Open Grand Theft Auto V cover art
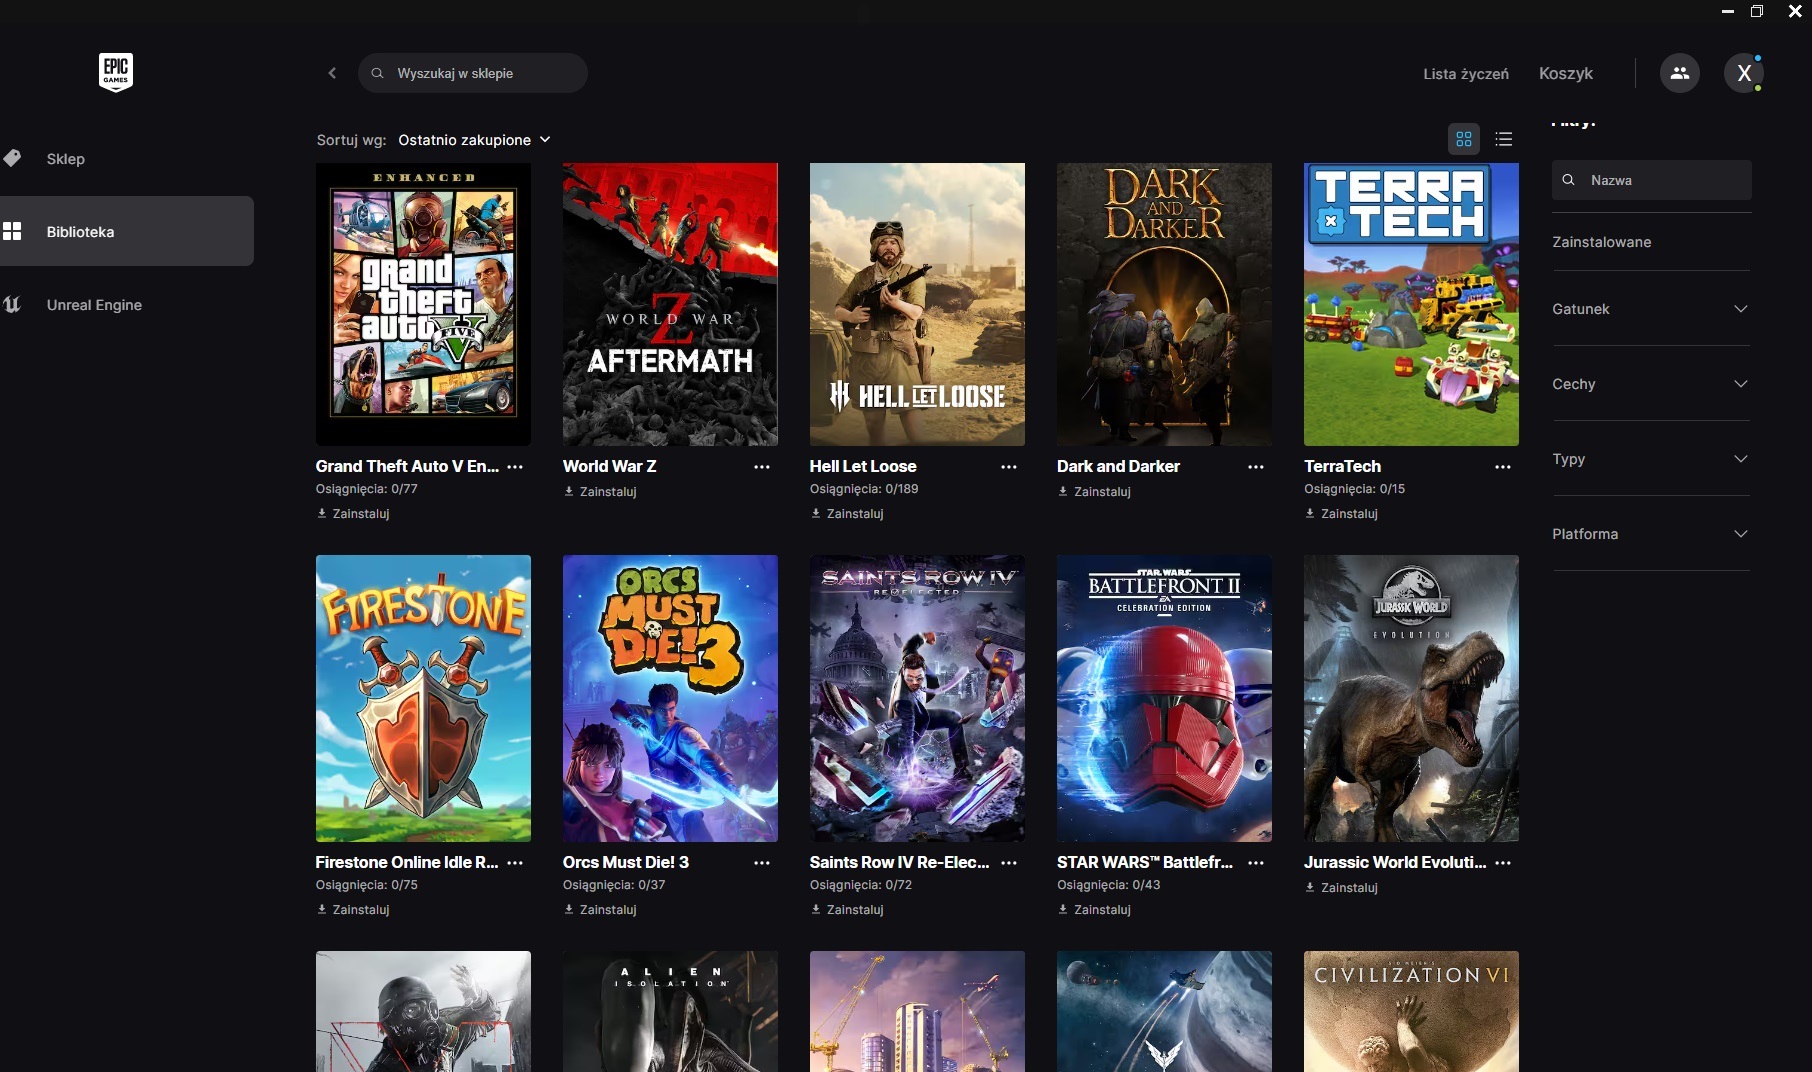This screenshot has width=1812, height=1072. tap(423, 304)
